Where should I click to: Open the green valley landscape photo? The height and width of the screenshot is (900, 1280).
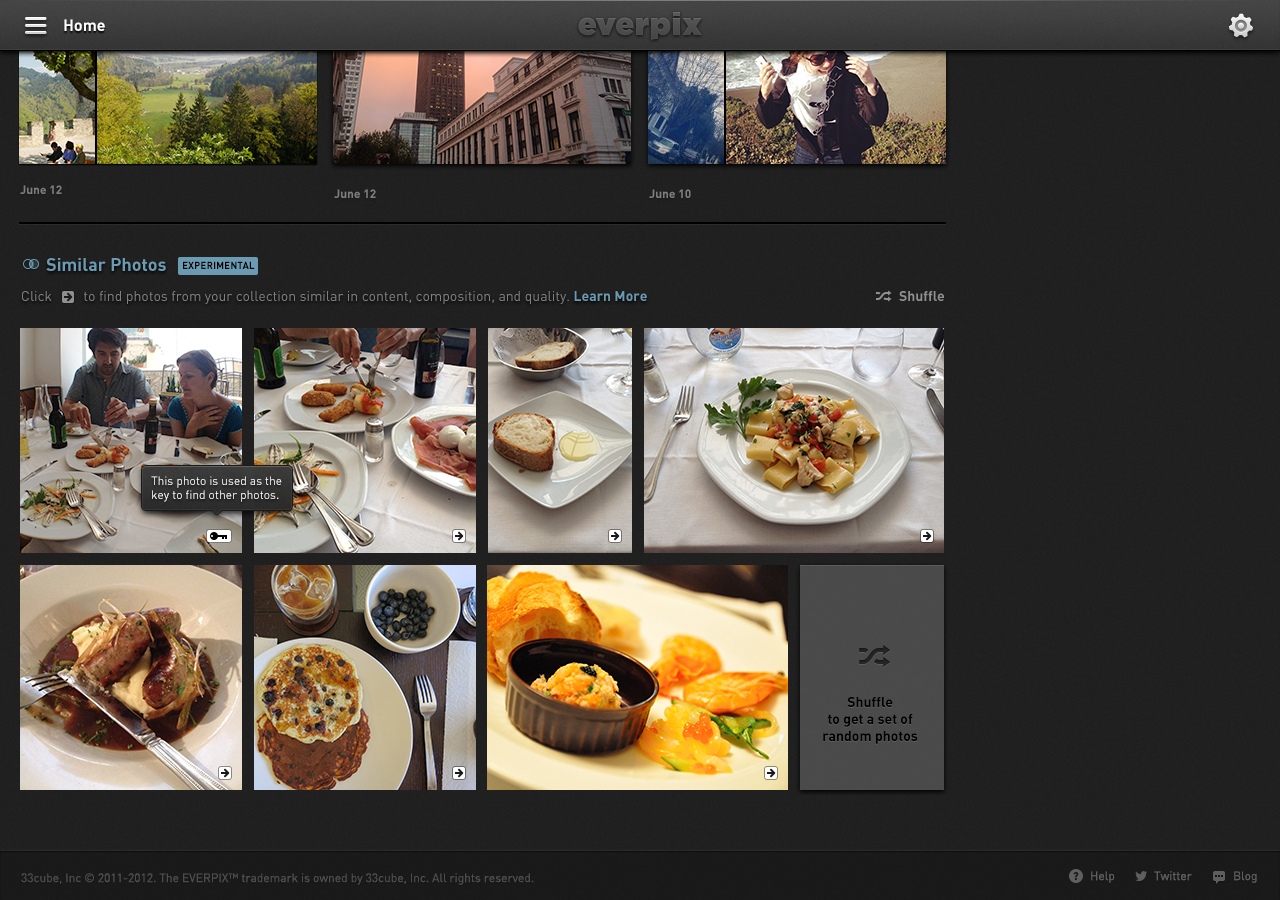tap(206, 108)
